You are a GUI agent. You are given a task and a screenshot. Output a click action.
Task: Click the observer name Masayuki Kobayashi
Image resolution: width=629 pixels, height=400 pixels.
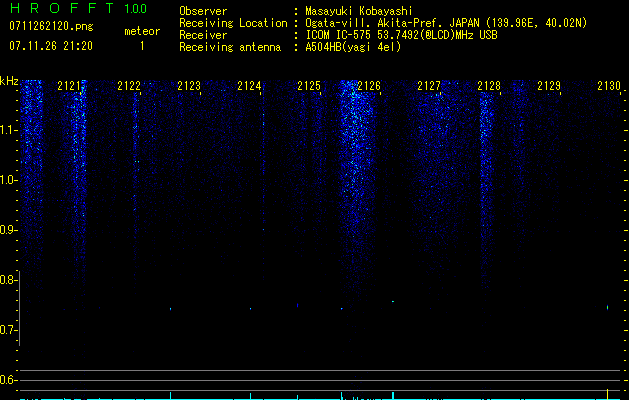[x=359, y=11]
